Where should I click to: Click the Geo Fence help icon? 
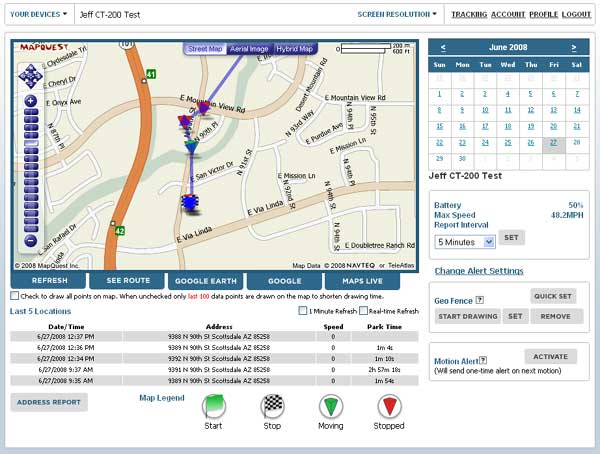click(482, 298)
